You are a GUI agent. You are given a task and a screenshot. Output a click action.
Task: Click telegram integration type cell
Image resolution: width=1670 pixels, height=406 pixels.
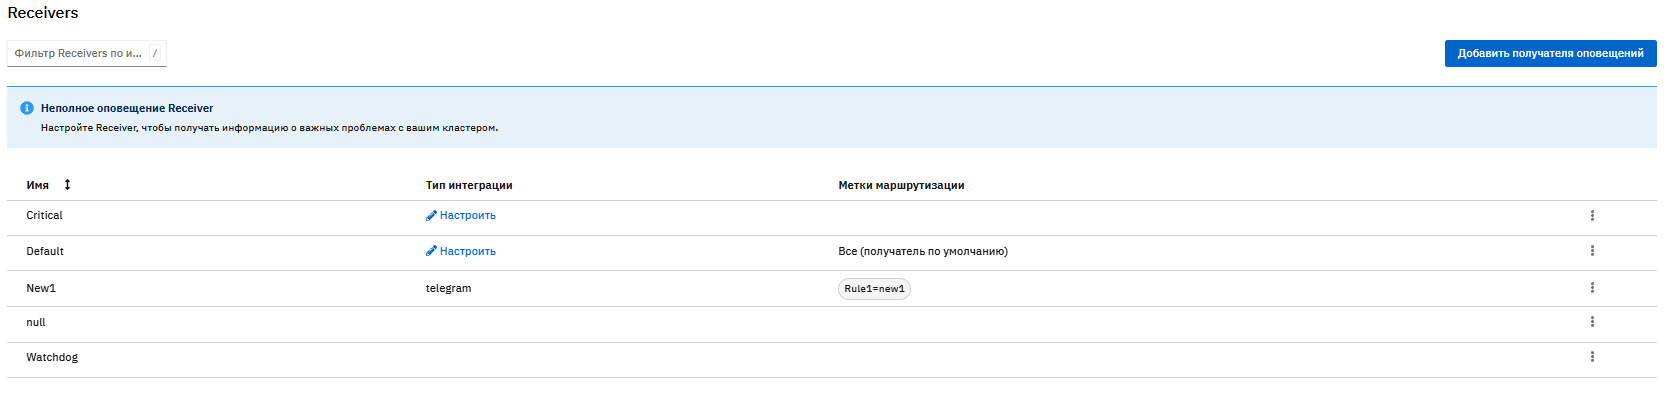point(448,288)
